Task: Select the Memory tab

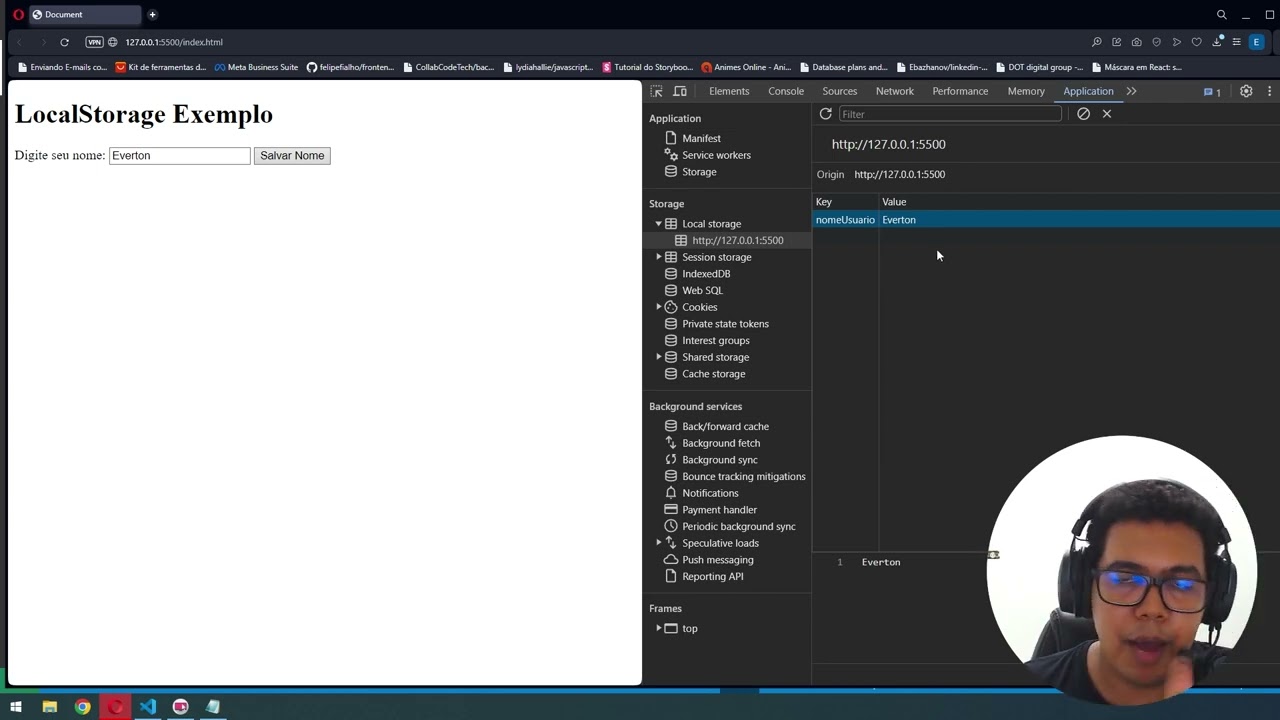Action: coord(1026,91)
